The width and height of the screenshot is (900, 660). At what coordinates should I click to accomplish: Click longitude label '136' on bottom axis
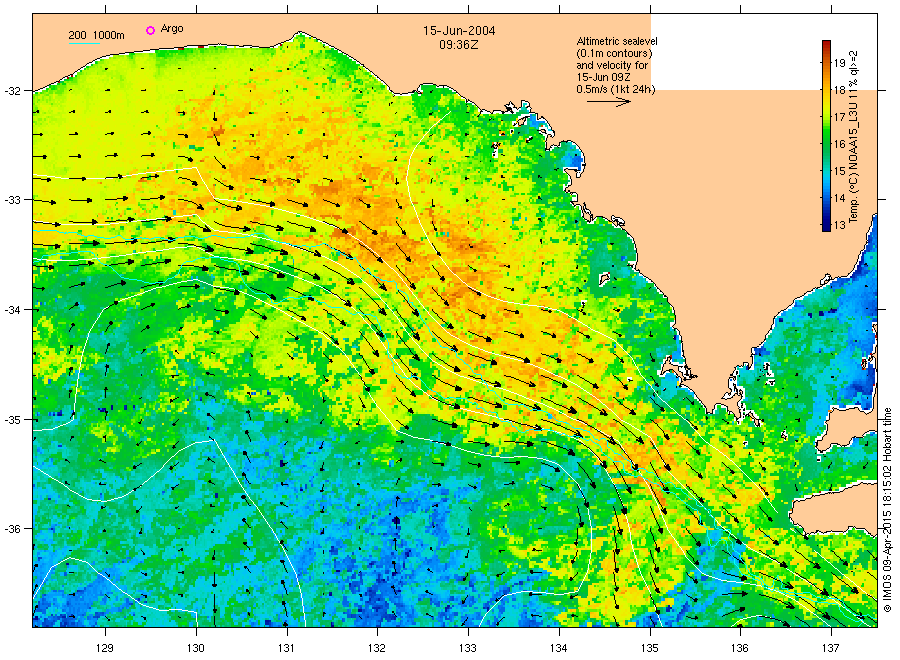pyautogui.click(x=740, y=648)
